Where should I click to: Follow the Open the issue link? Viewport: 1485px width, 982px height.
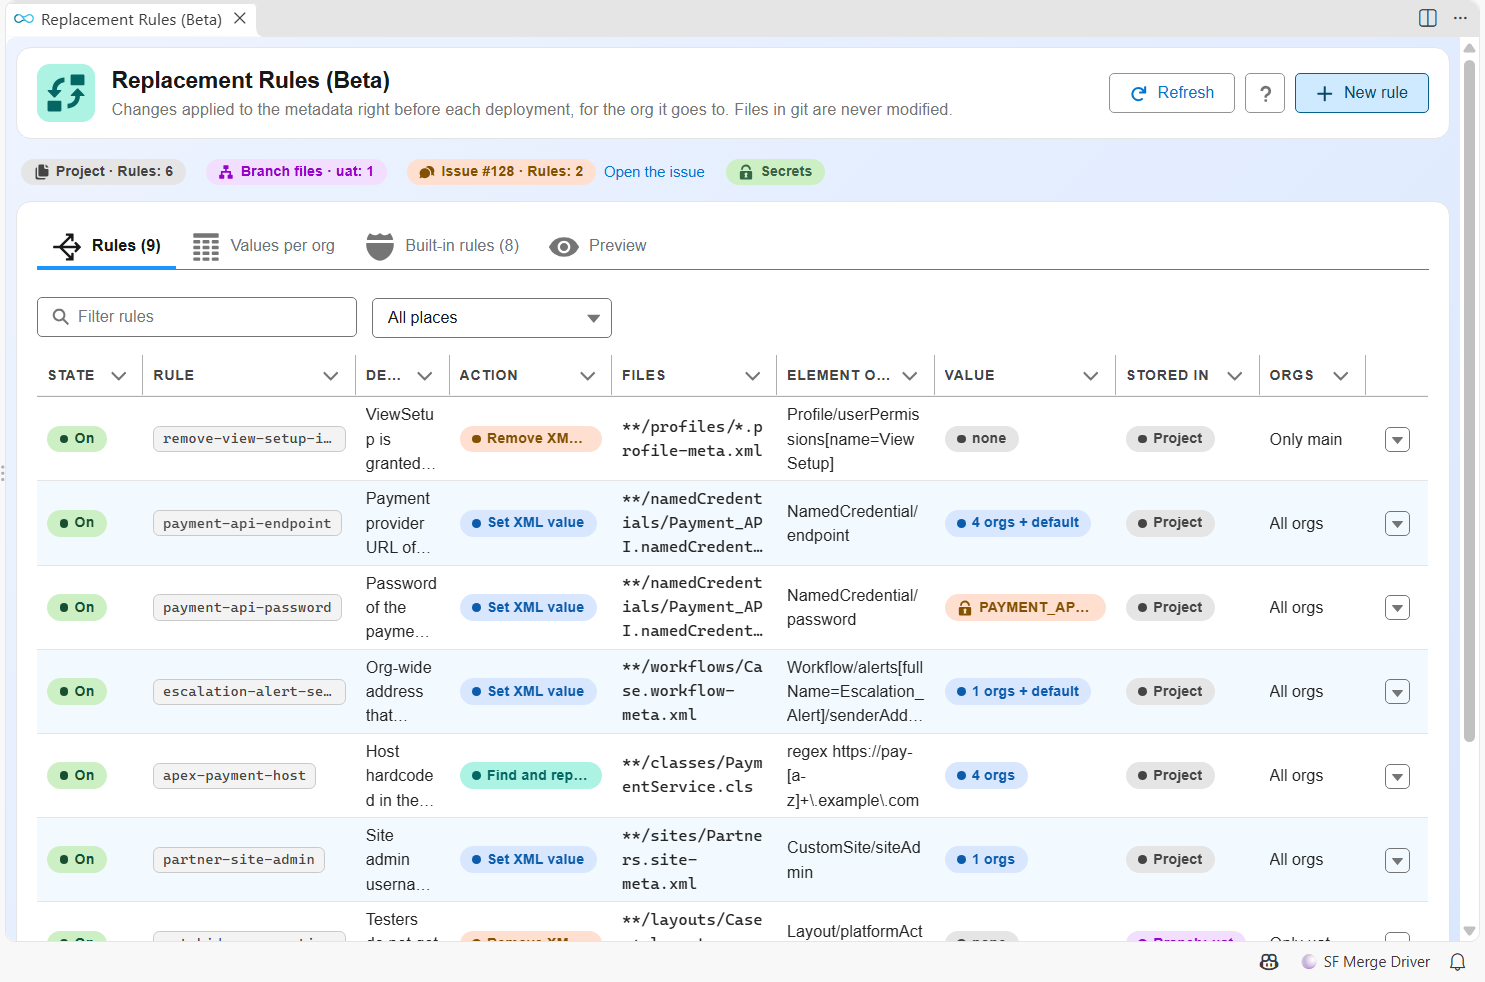coord(654,172)
